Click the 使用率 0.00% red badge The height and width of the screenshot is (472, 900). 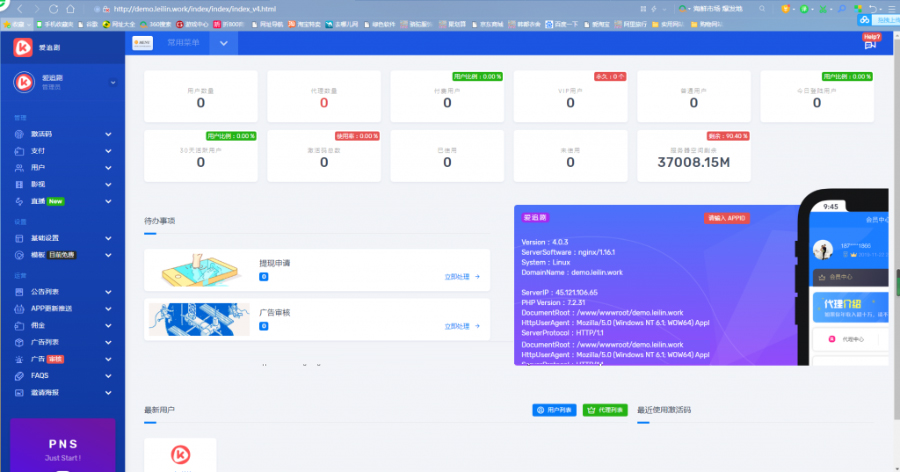357,136
